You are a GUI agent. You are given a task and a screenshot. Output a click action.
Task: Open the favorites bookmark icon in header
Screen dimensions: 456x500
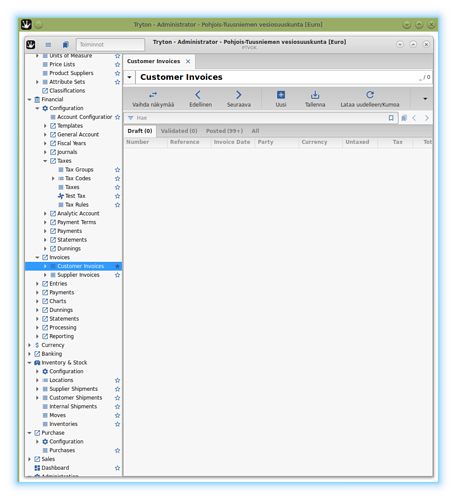click(x=66, y=44)
